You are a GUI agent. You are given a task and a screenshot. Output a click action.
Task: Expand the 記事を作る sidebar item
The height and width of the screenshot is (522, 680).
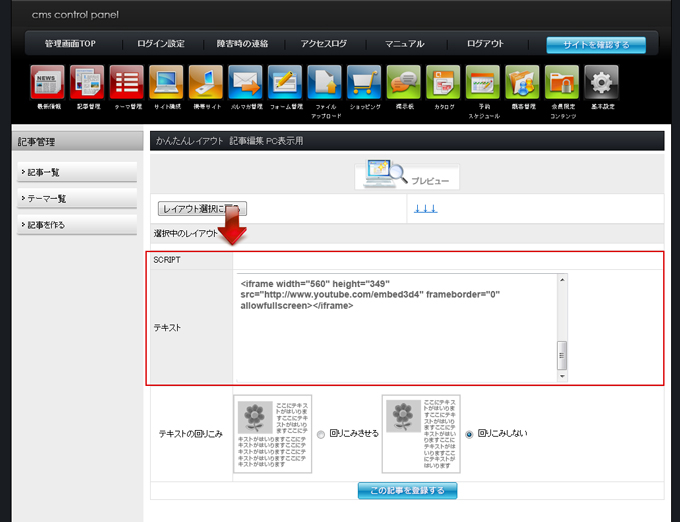77,225
